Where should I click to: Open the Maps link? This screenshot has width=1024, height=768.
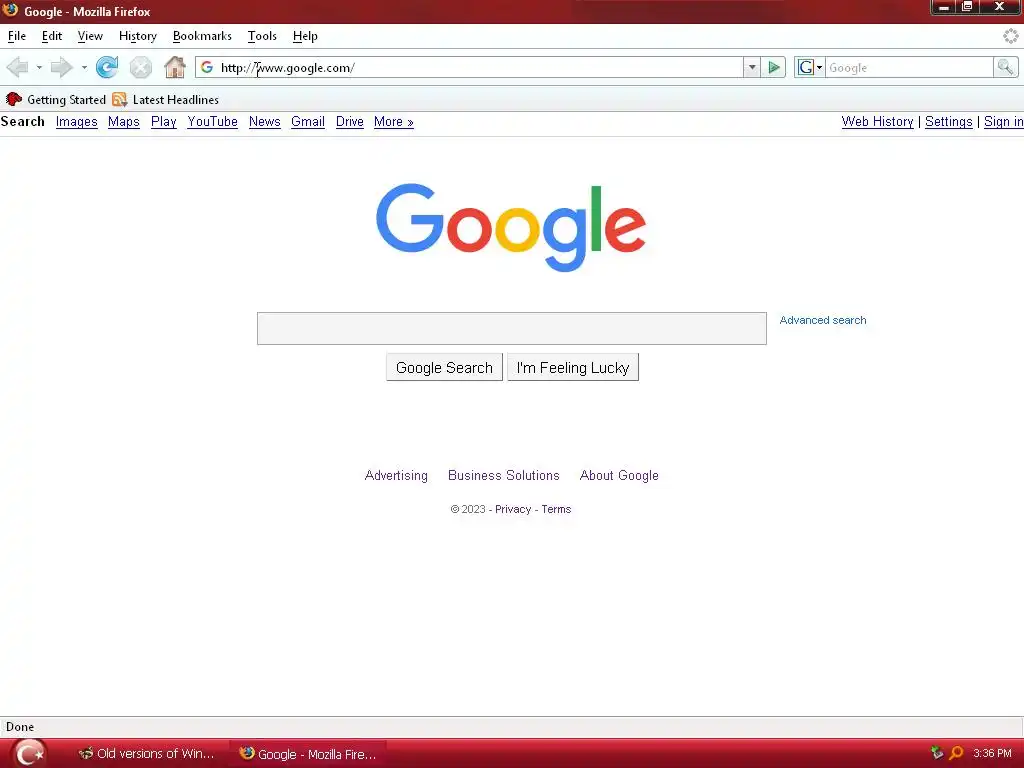coord(123,121)
